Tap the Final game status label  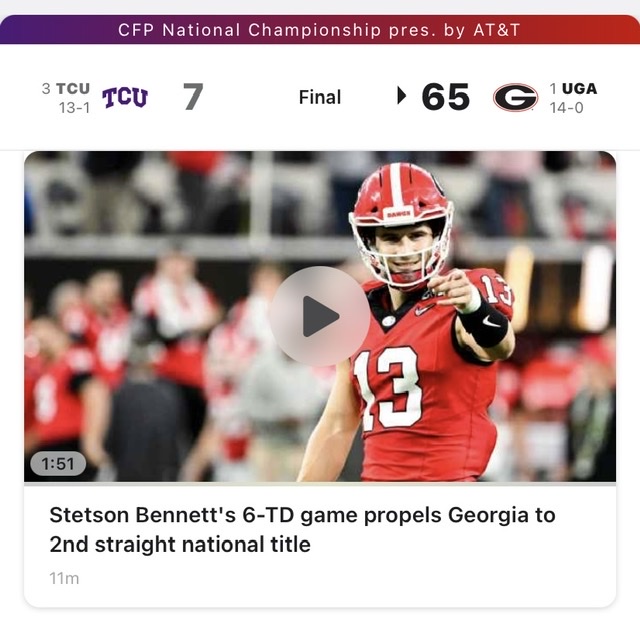(x=320, y=97)
